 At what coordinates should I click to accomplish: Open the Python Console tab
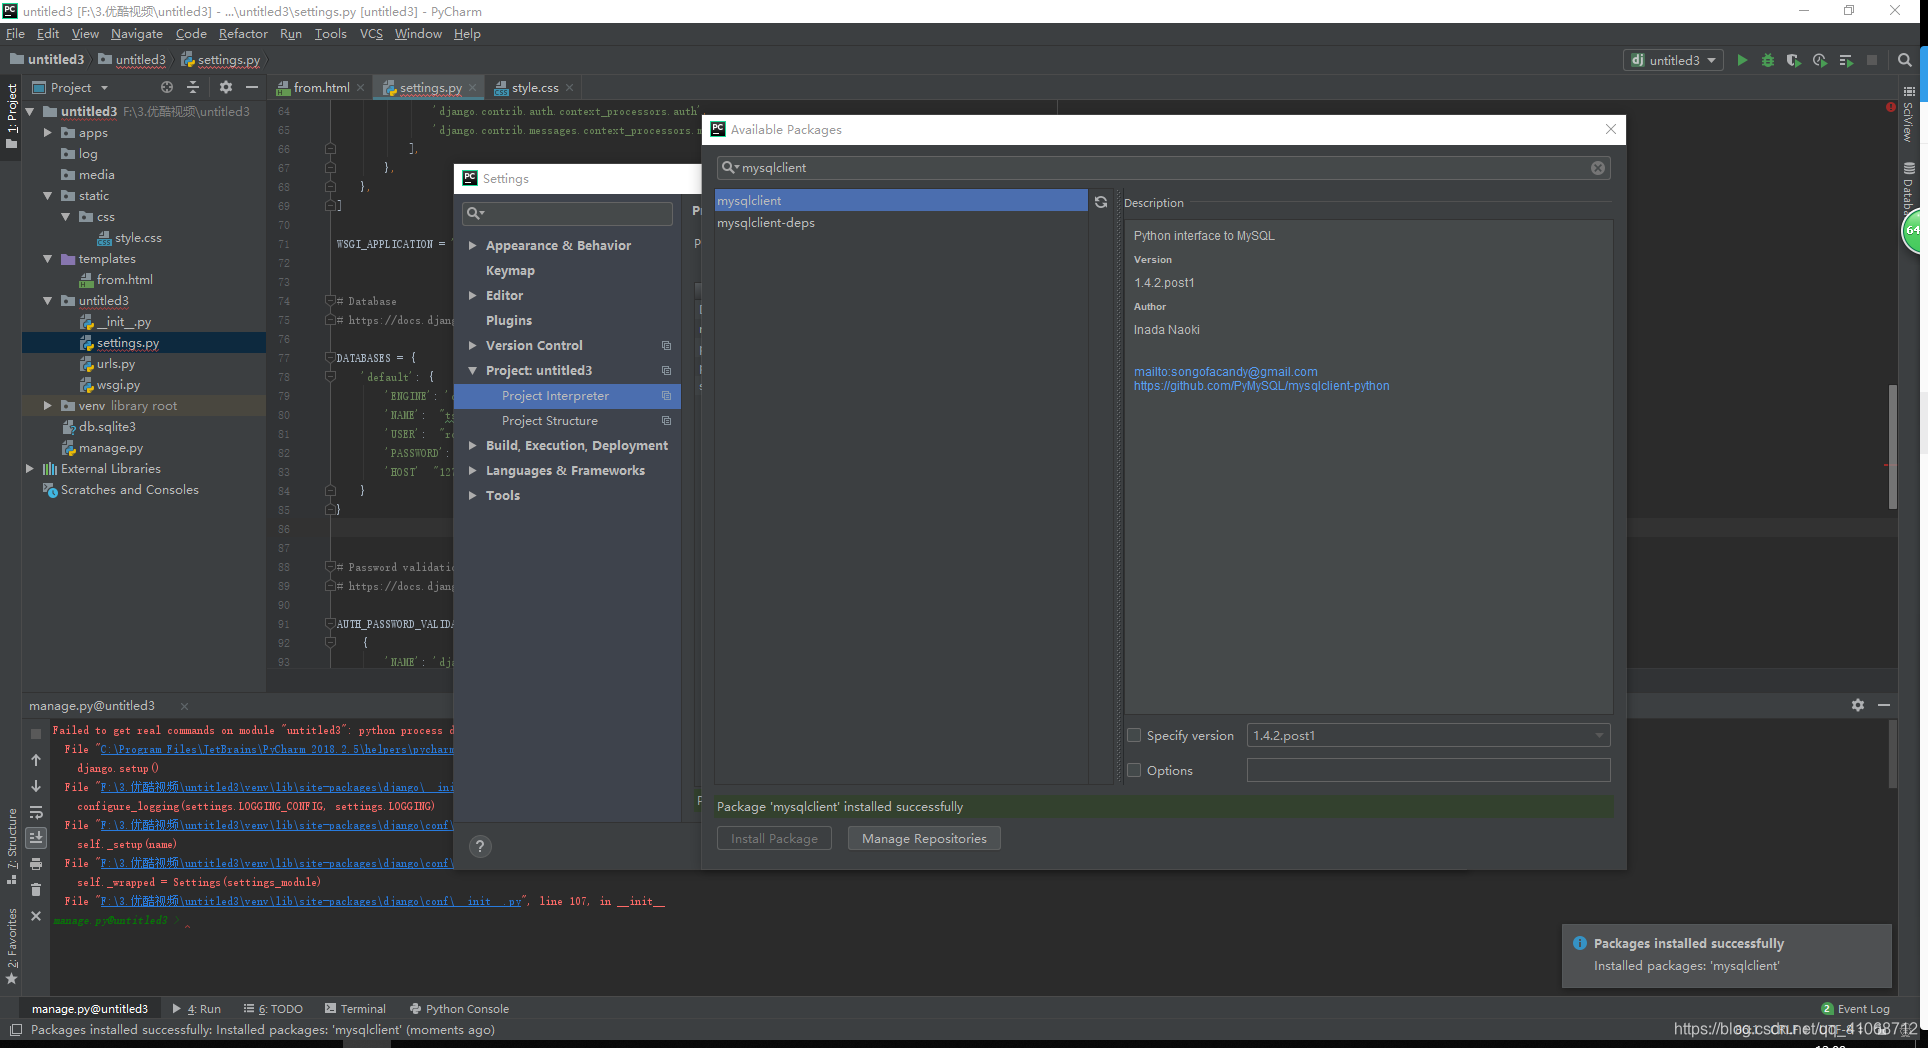pyautogui.click(x=459, y=1009)
